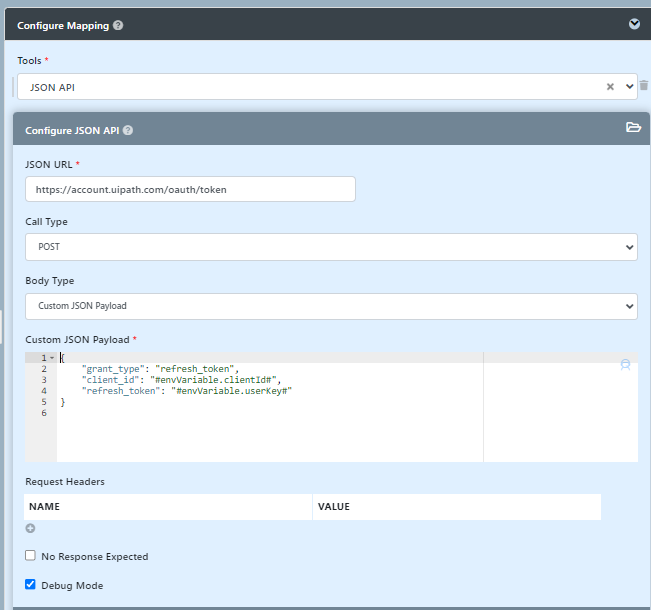The width and height of the screenshot is (651, 610).
Task: Collapse the Configure Mapping panel
Action: 634,24
